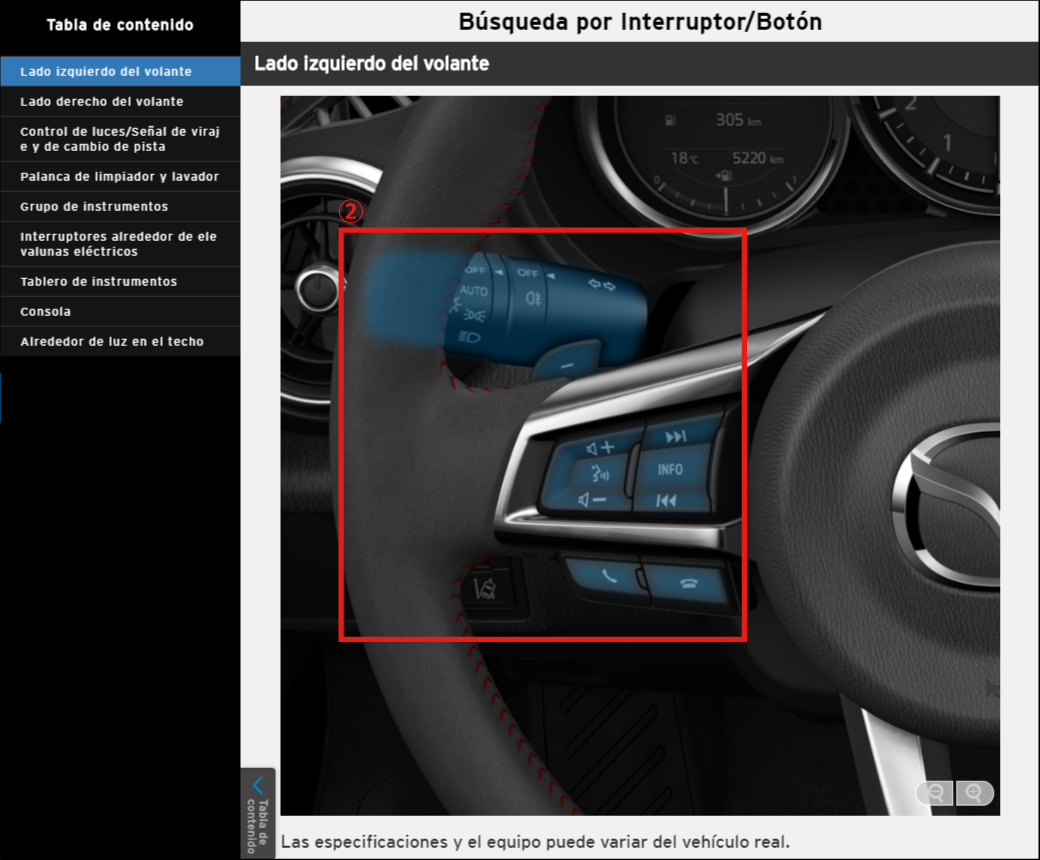Select the turn signal arrows on lever
The height and width of the screenshot is (860, 1040).
(x=602, y=286)
